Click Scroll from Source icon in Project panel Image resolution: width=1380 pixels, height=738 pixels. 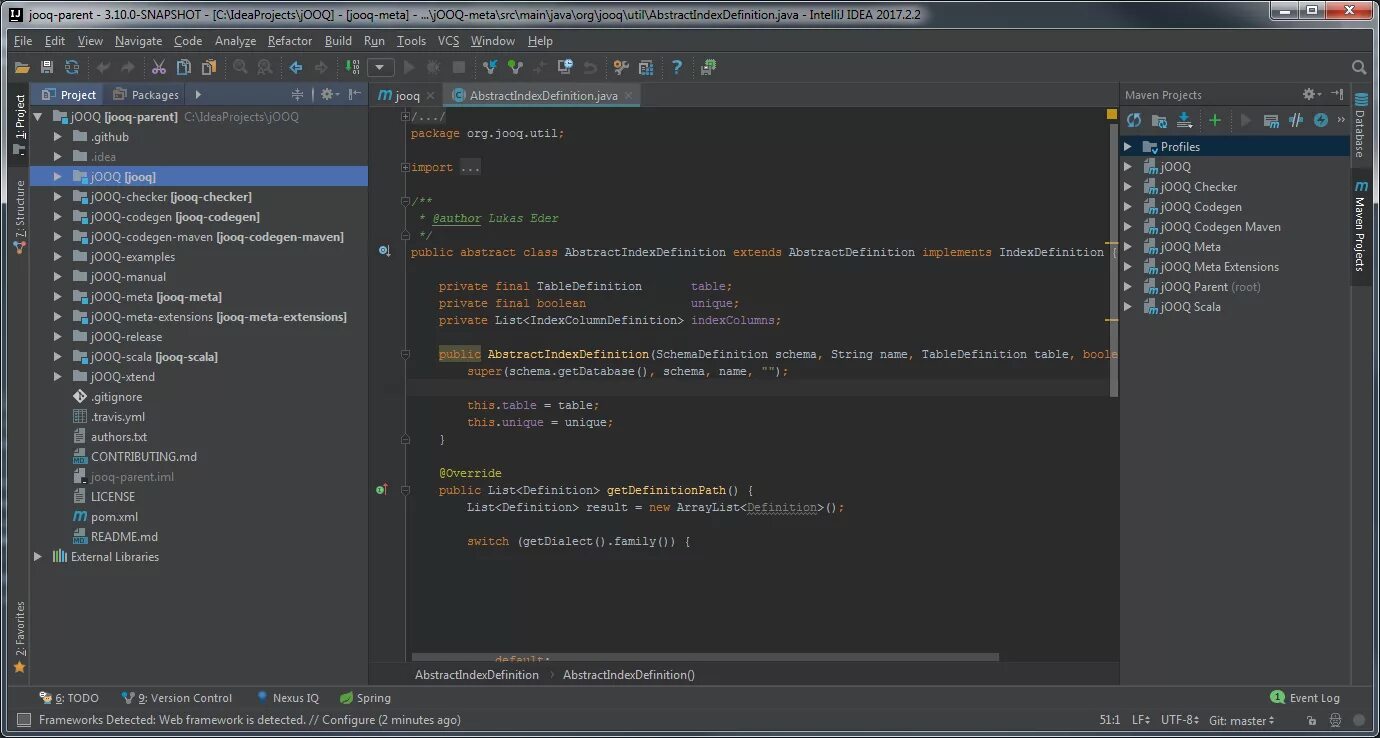click(x=297, y=94)
